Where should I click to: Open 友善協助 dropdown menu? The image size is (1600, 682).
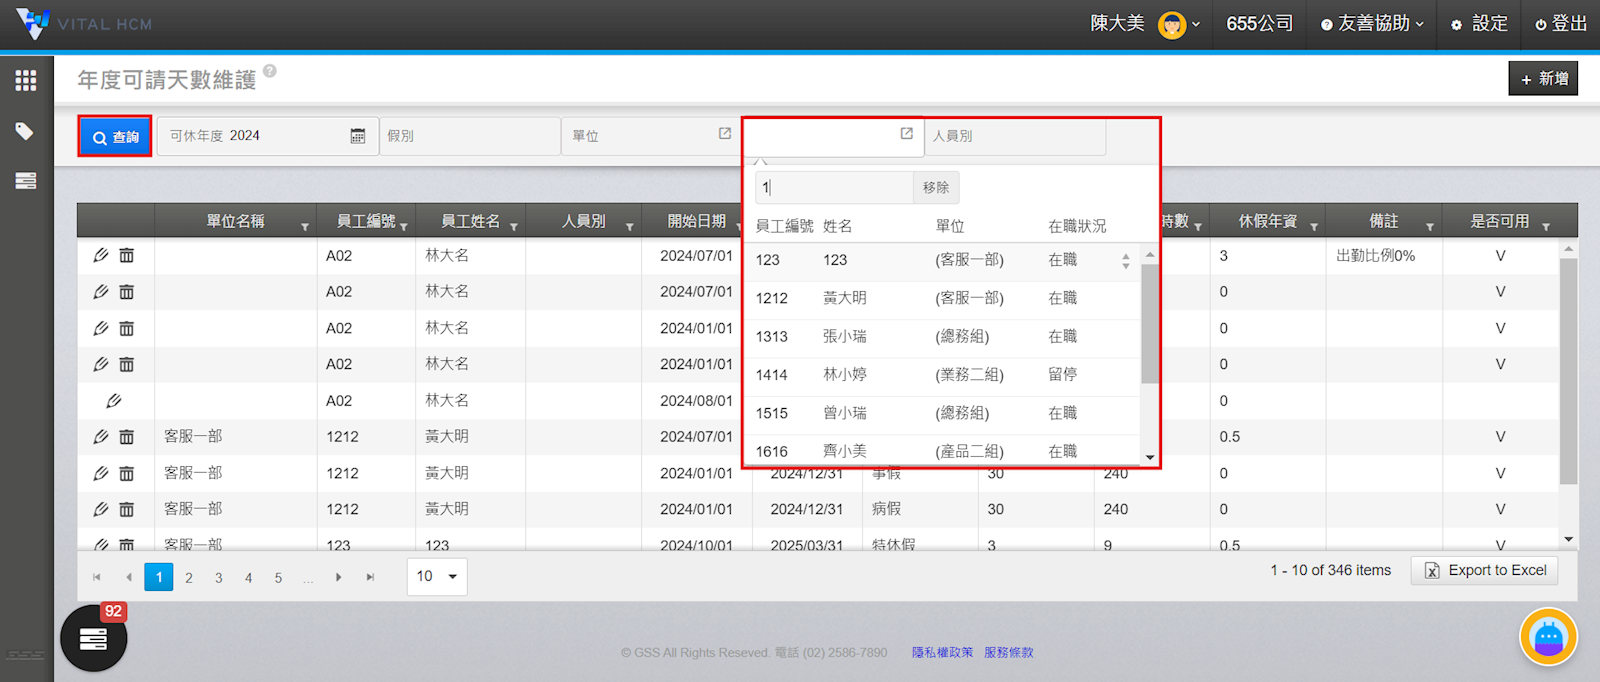[1372, 24]
